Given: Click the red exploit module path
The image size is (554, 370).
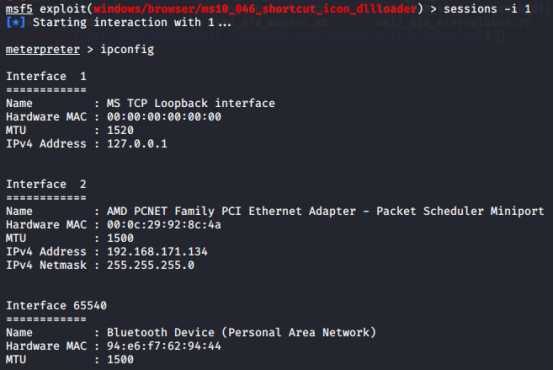Looking at the screenshot, I should [255, 9].
